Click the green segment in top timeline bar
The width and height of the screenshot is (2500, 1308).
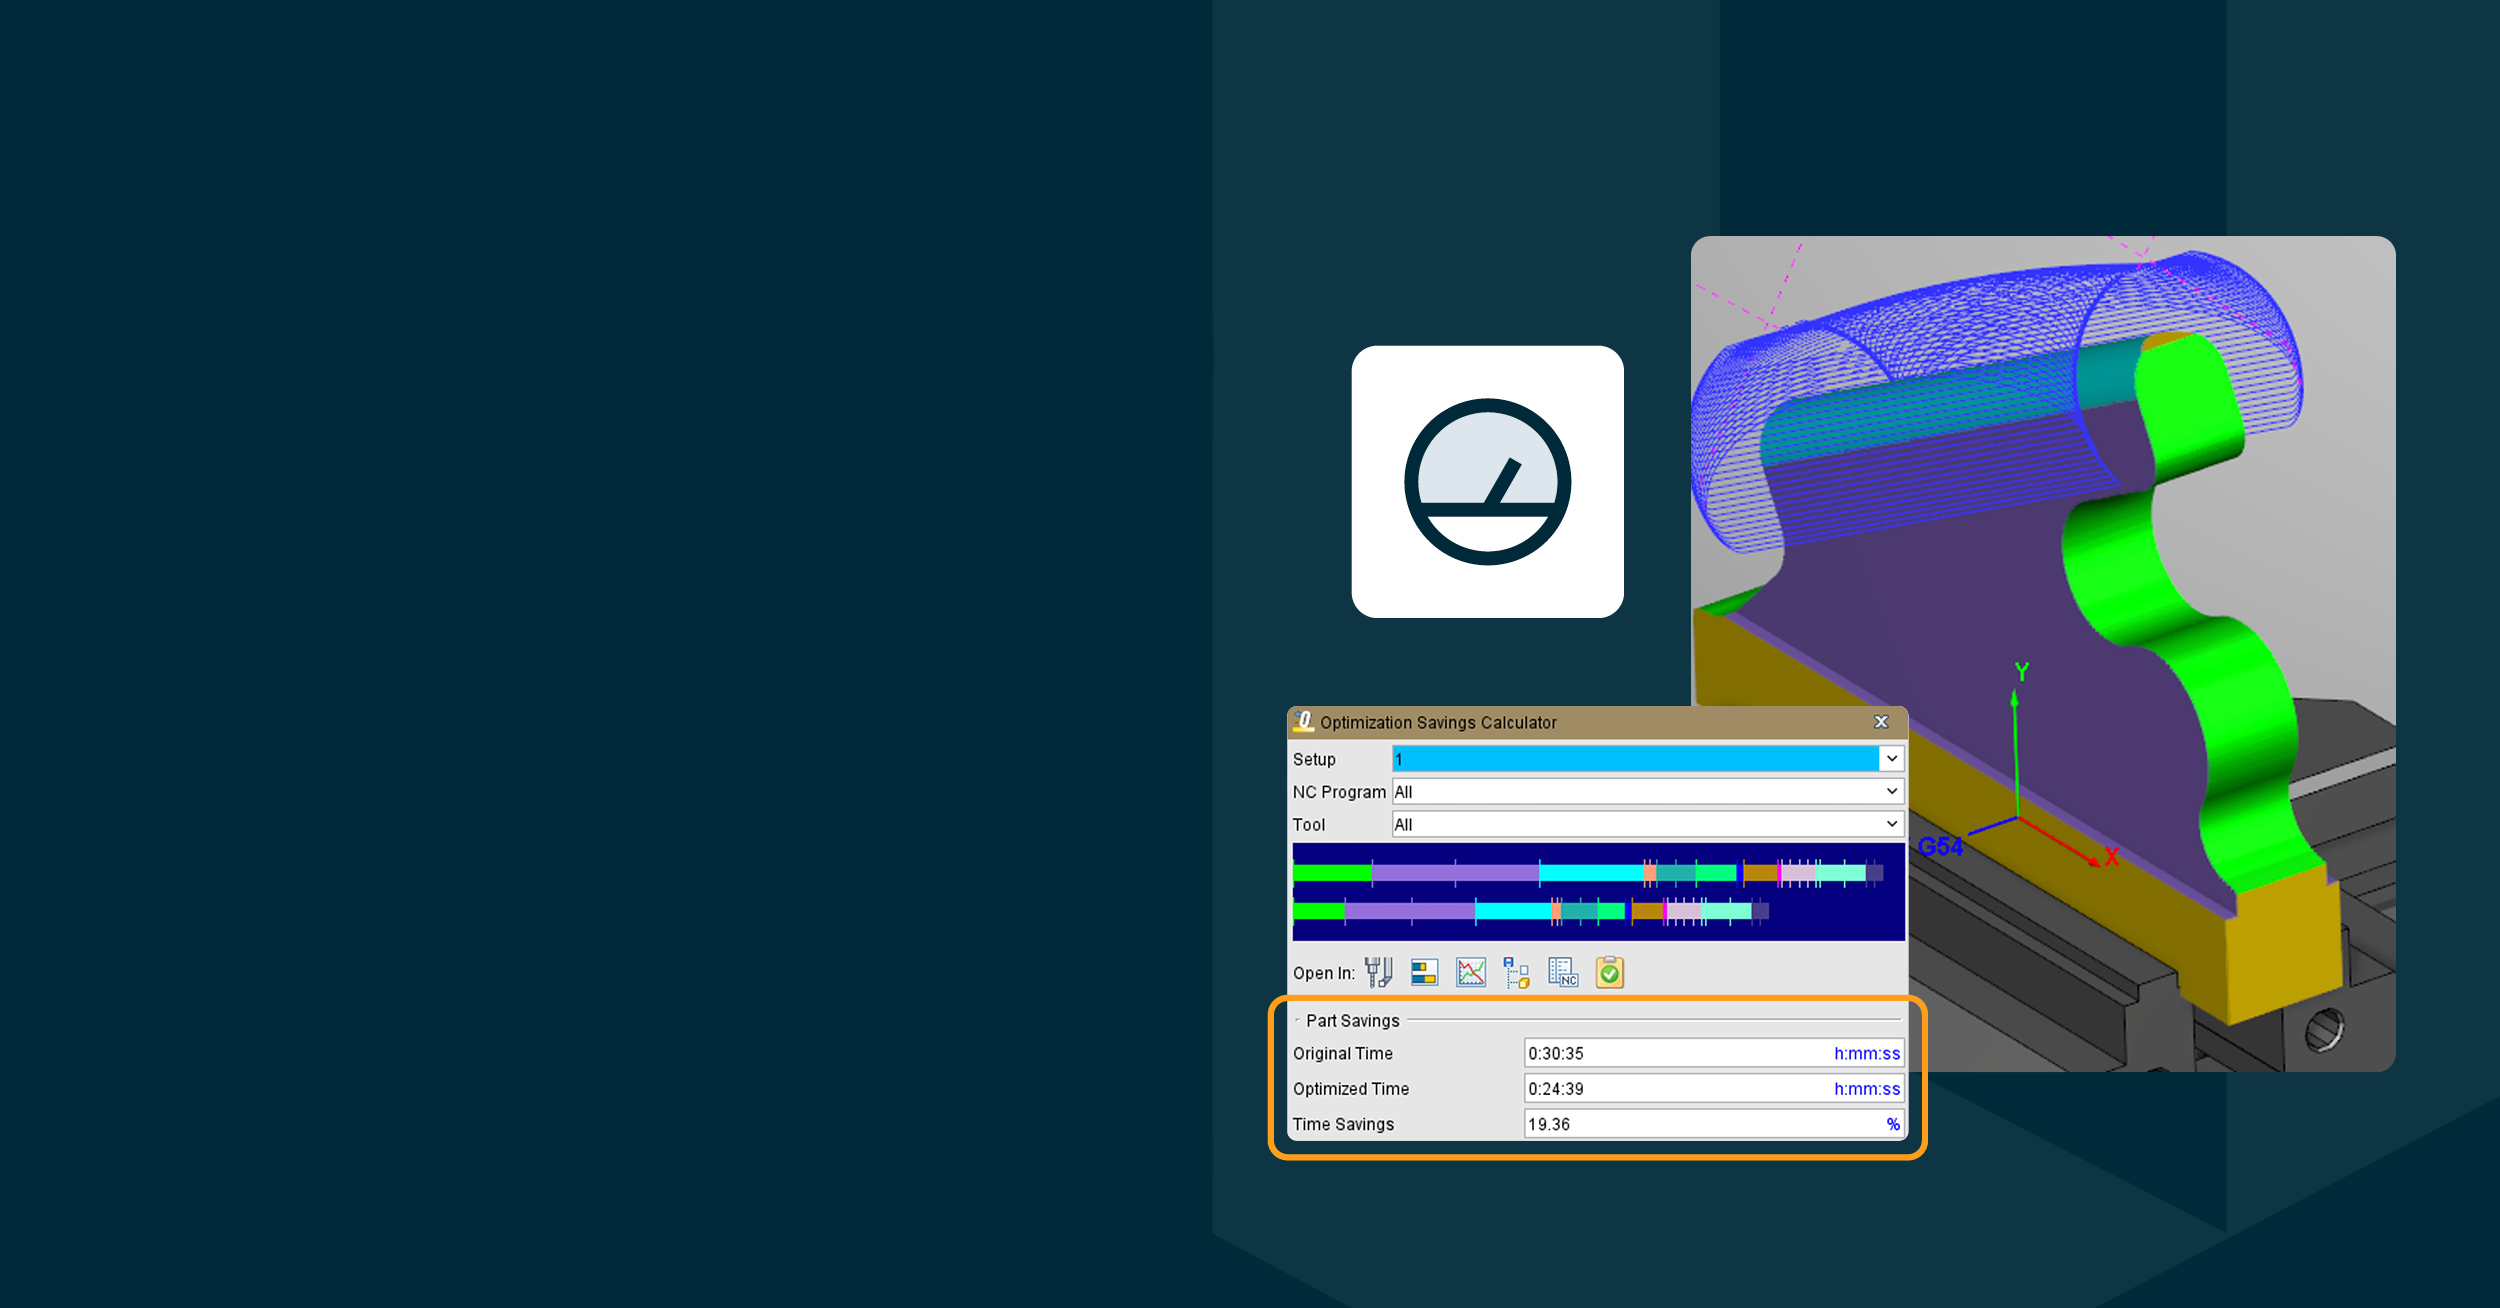tap(1332, 873)
